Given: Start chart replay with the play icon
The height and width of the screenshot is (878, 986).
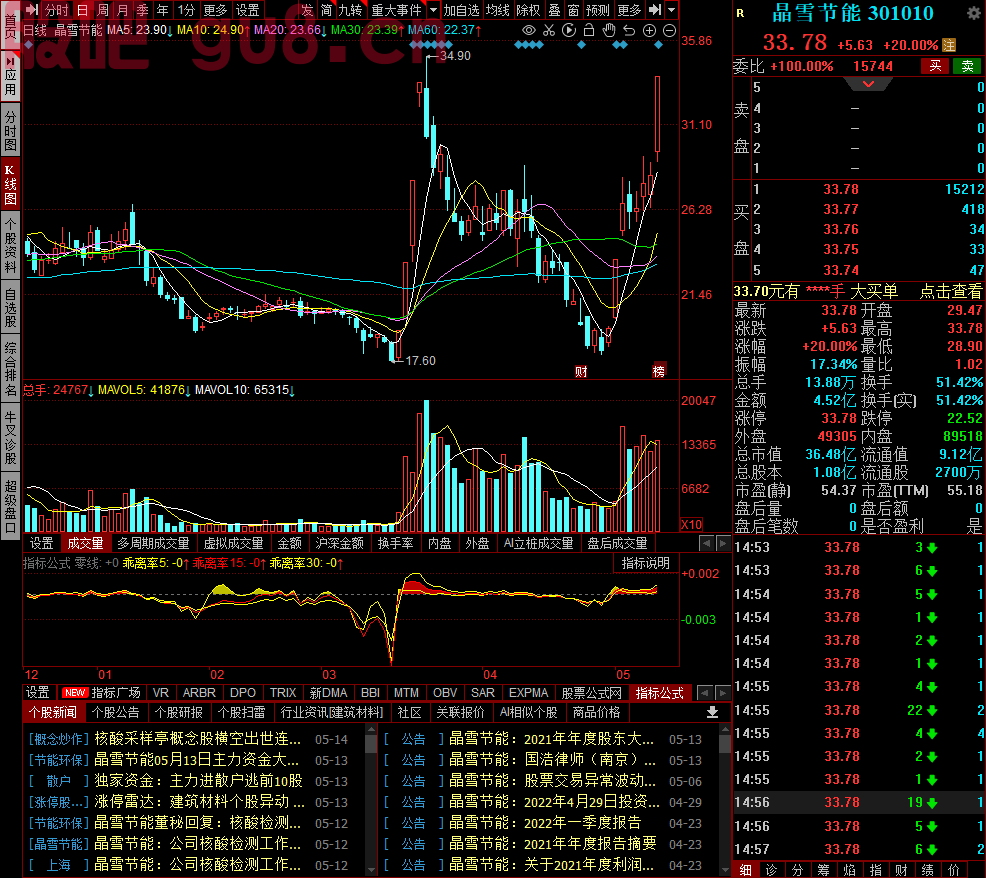Looking at the screenshot, I should tap(569, 30).
